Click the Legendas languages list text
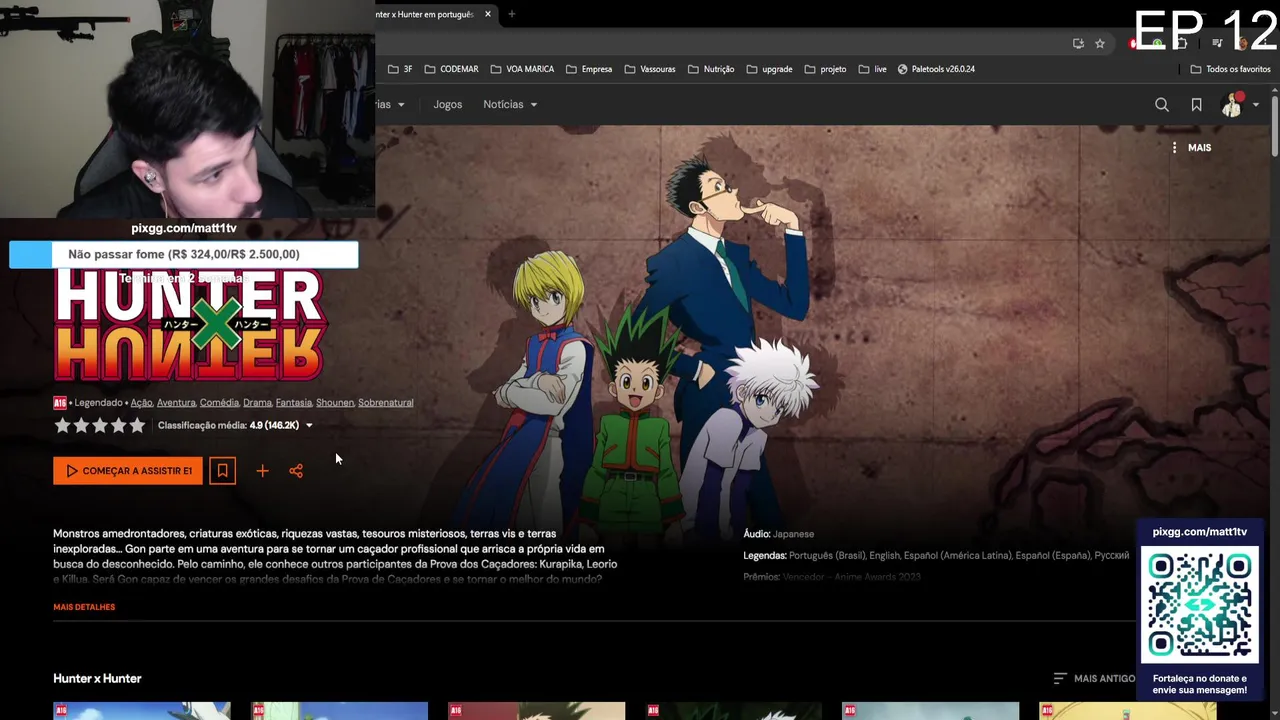Image resolution: width=1280 pixels, height=720 pixels. [x=936, y=555]
